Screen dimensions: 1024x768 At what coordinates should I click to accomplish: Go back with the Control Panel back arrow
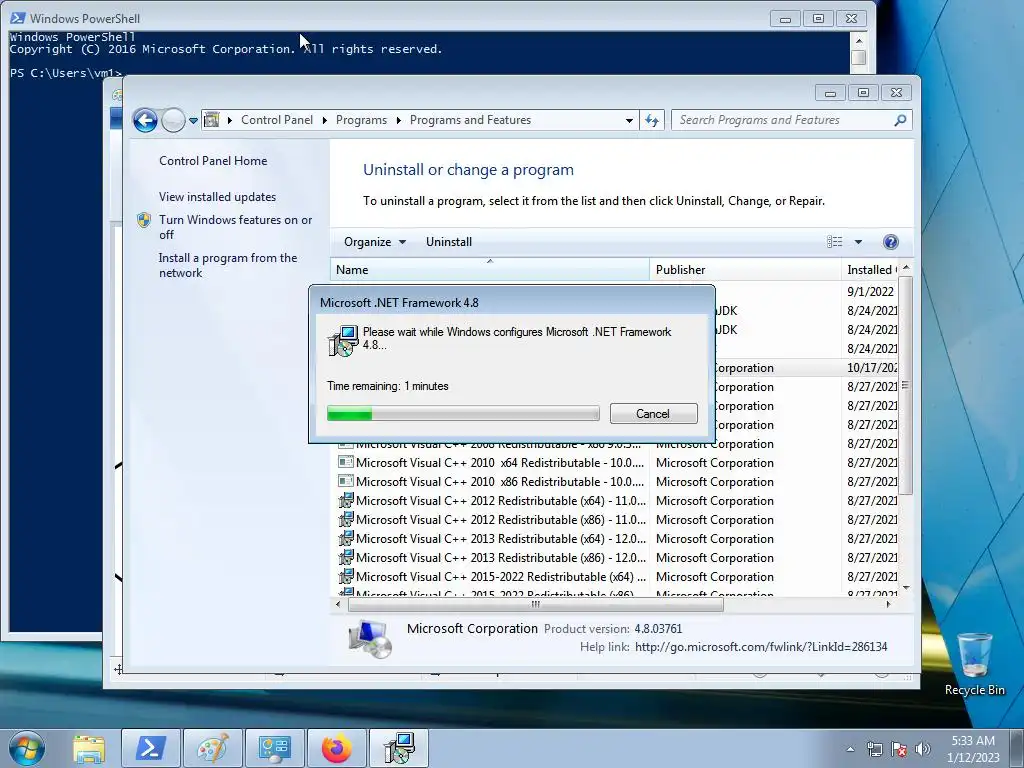click(x=145, y=120)
